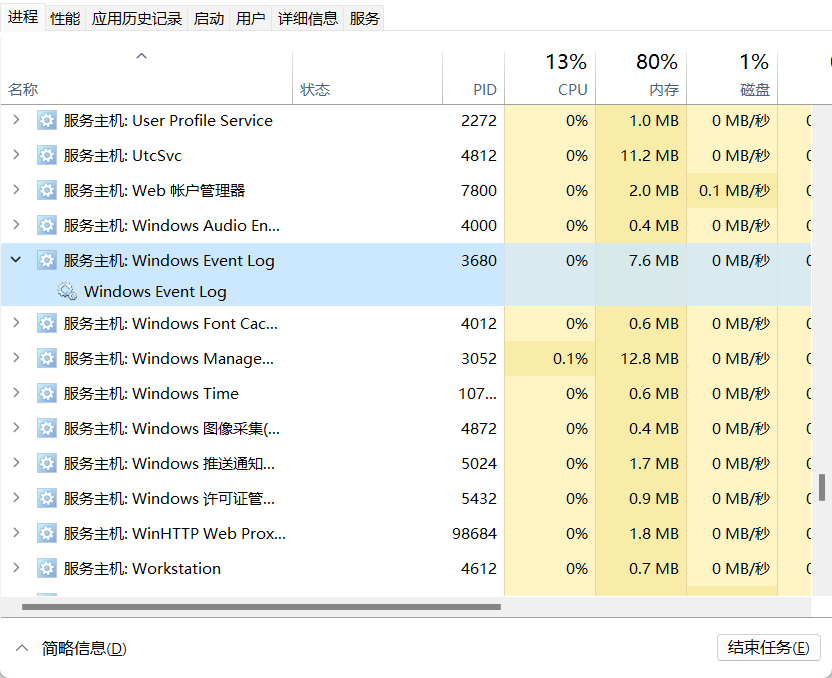Click gear icon beside 服务主机: UtcSvc
This screenshot has width=832, height=678.
[x=47, y=155]
